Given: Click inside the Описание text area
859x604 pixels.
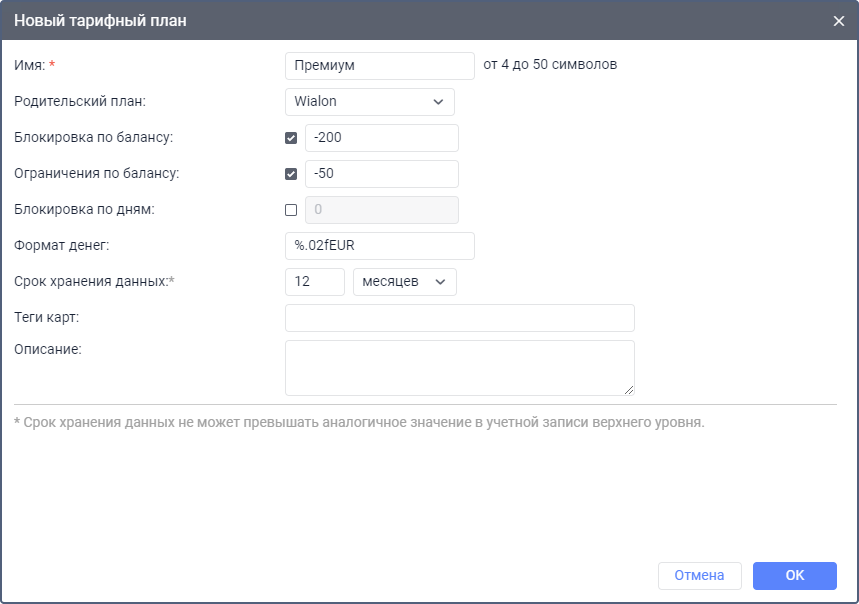Looking at the screenshot, I should [459, 368].
